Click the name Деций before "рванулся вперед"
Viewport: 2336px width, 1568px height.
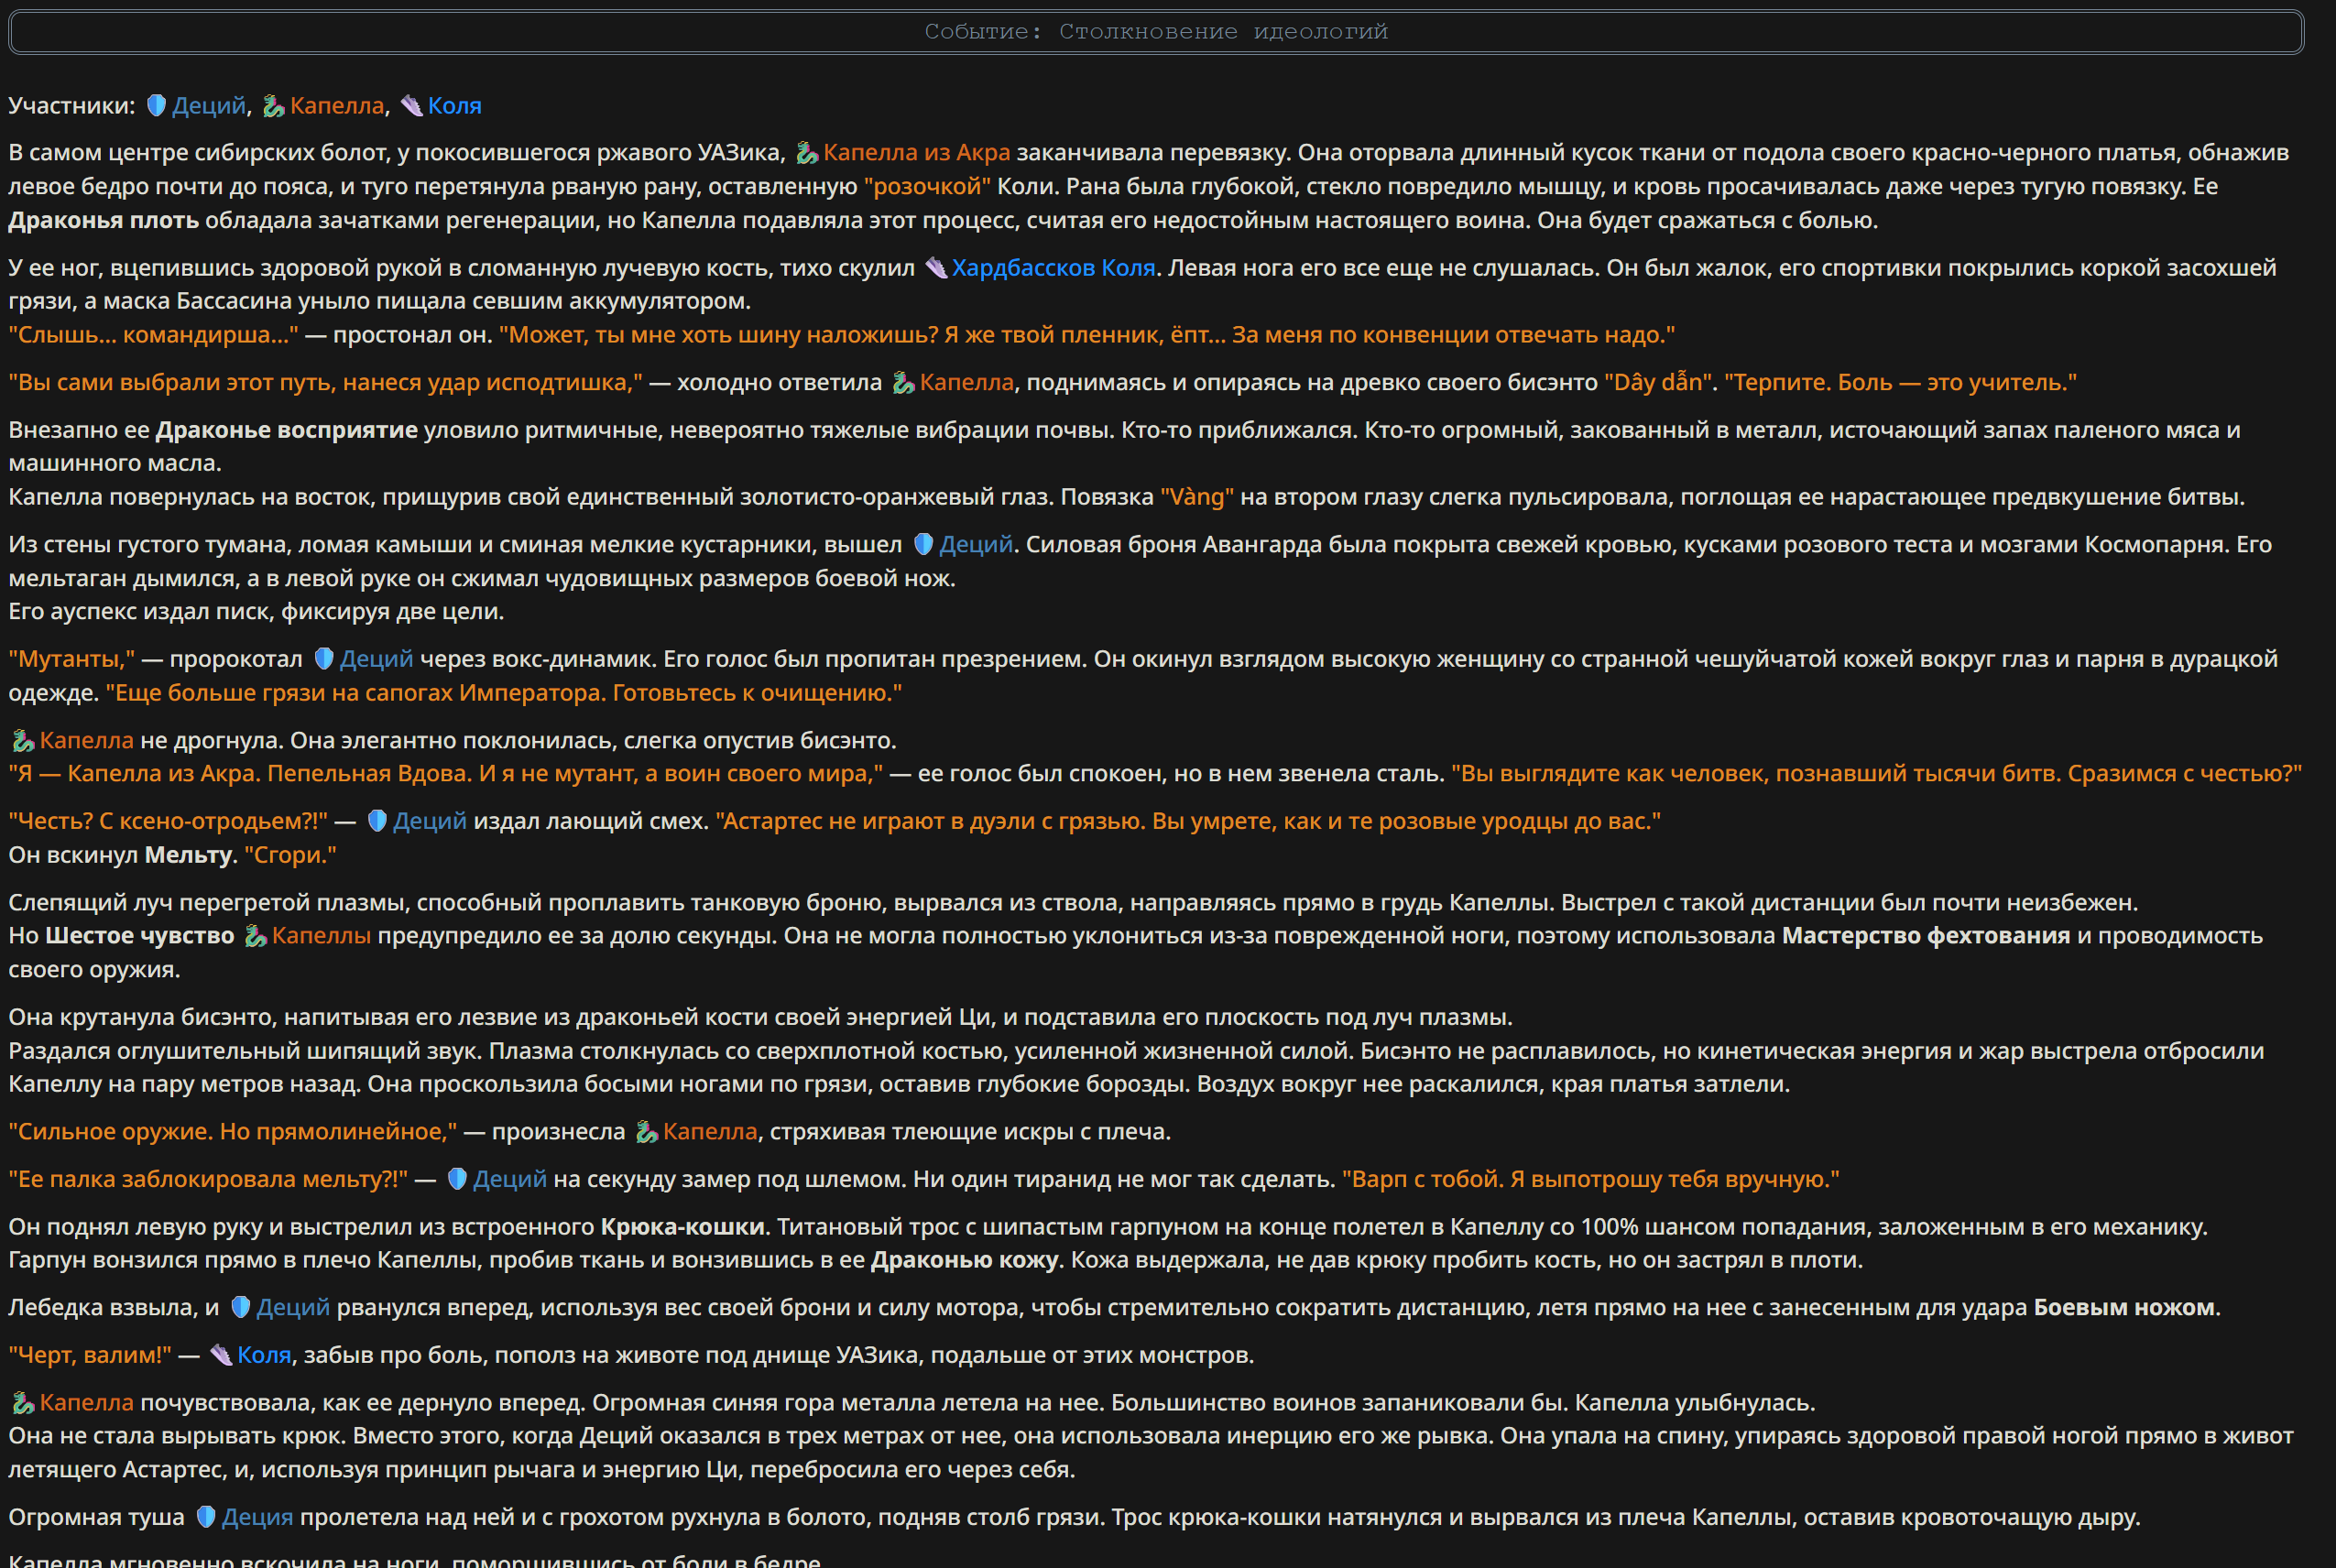pyautogui.click(x=293, y=1307)
